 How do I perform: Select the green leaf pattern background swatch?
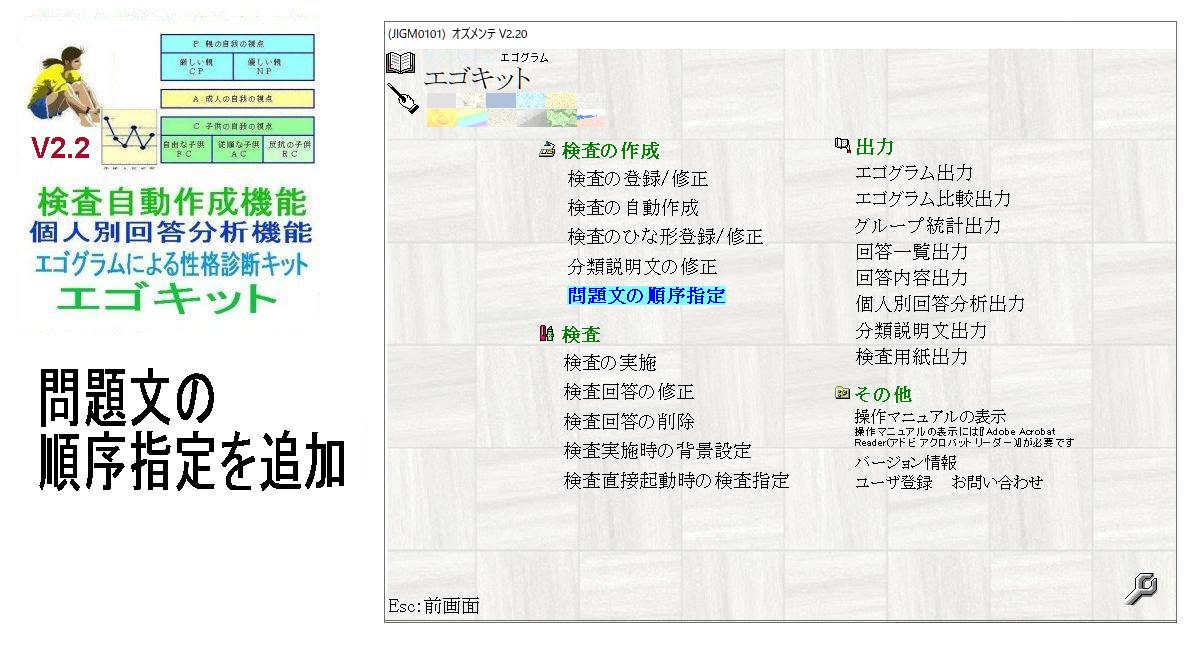click(560, 118)
